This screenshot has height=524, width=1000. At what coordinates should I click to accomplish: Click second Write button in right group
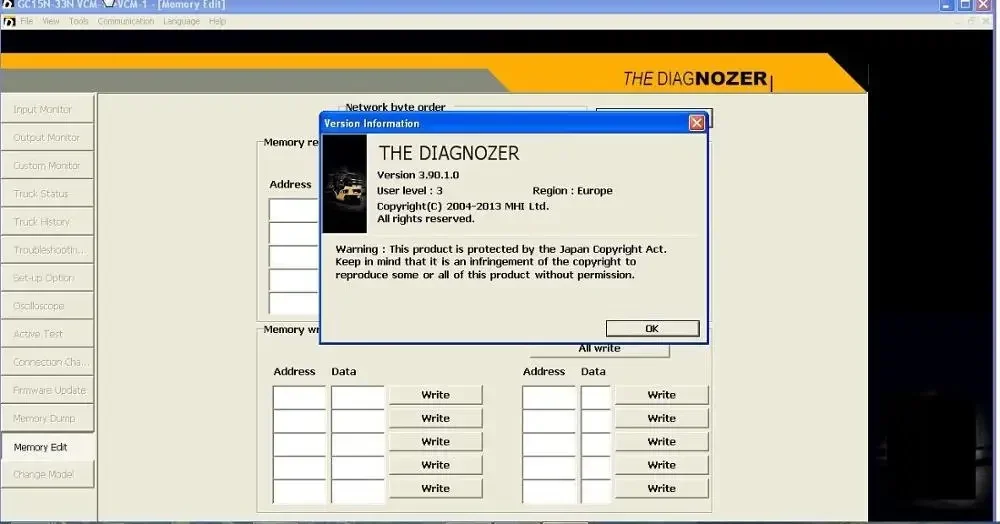[661, 418]
